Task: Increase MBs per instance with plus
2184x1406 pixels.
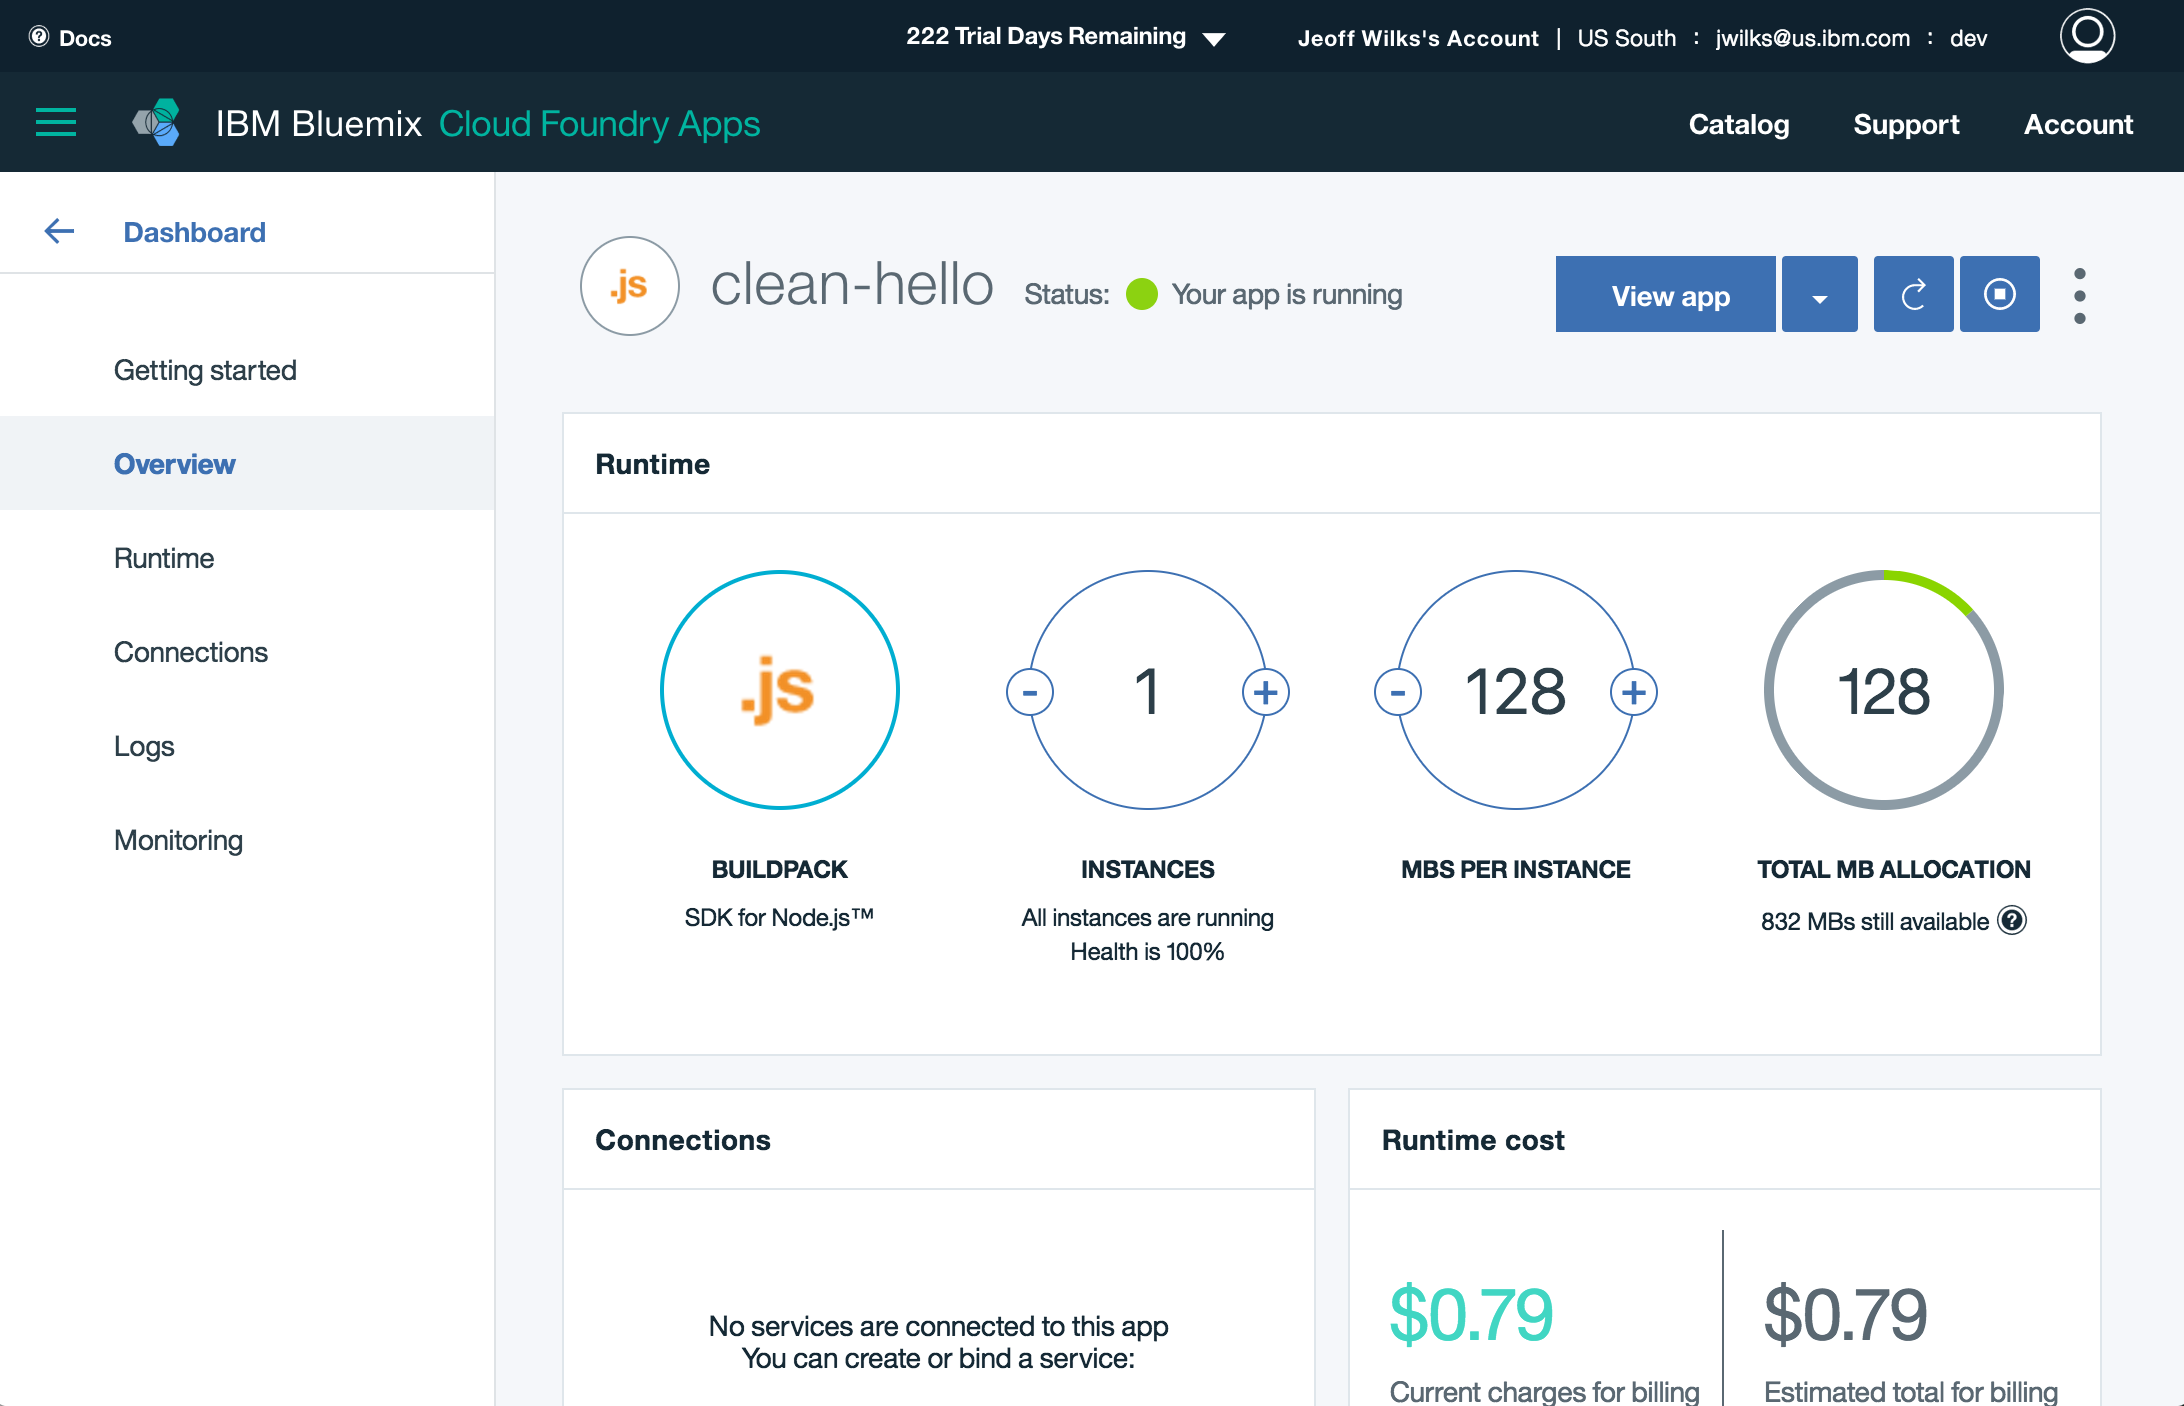Action: point(1633,692)
